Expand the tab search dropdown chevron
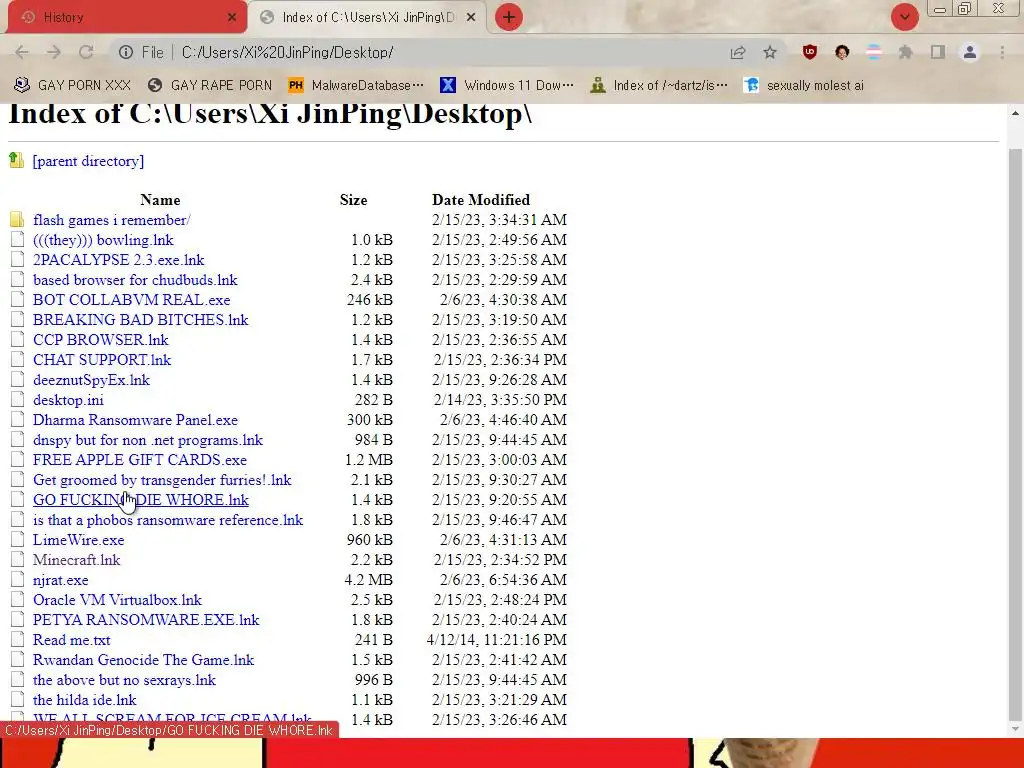The width and height of the screenshot is (1024, 768). [904, 17]
